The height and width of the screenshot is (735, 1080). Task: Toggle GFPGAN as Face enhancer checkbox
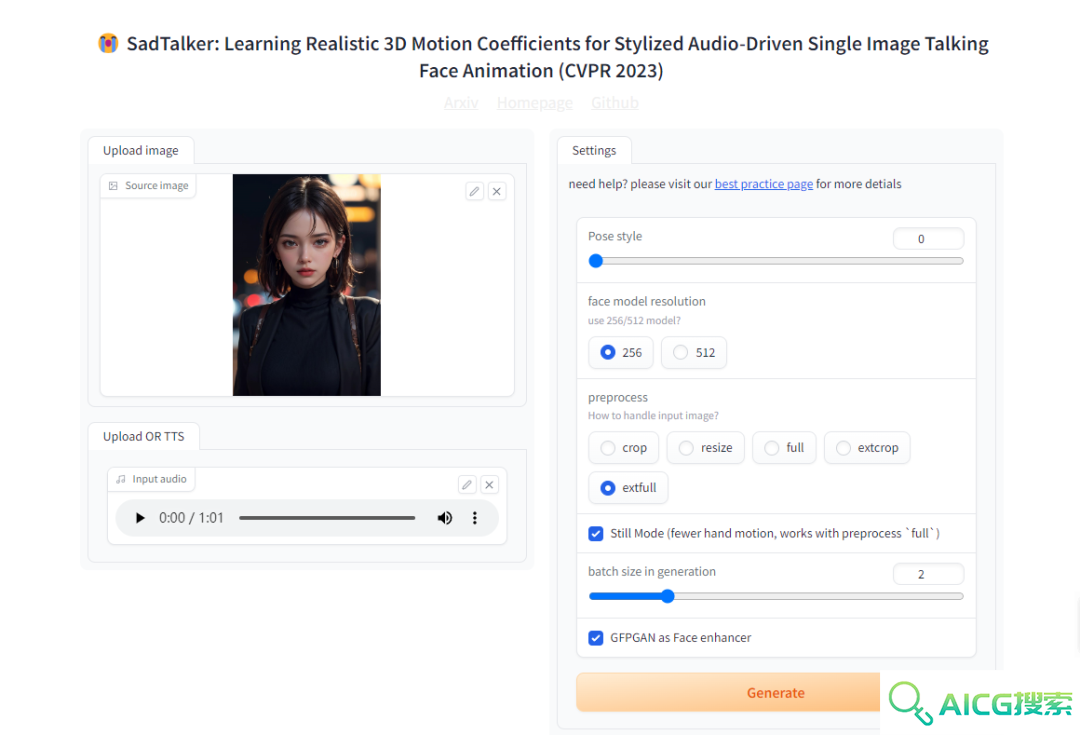pos(596,638)
